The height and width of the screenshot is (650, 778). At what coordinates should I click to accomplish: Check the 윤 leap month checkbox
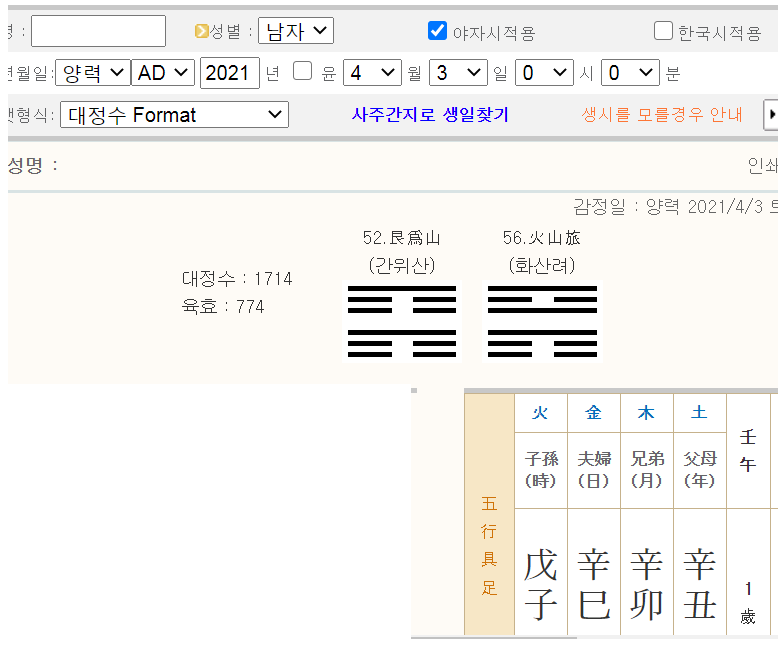click(x=302, y=73)
